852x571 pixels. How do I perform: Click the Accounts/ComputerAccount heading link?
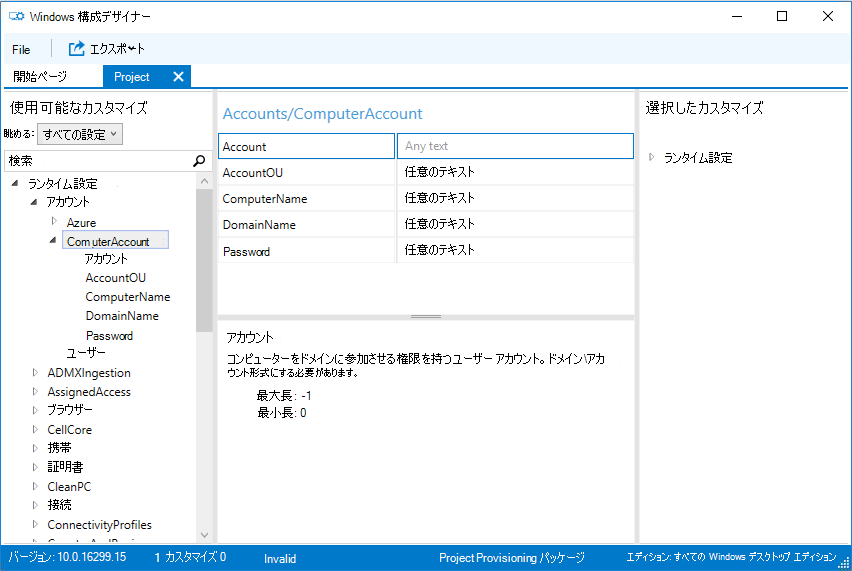click(322, 114)
